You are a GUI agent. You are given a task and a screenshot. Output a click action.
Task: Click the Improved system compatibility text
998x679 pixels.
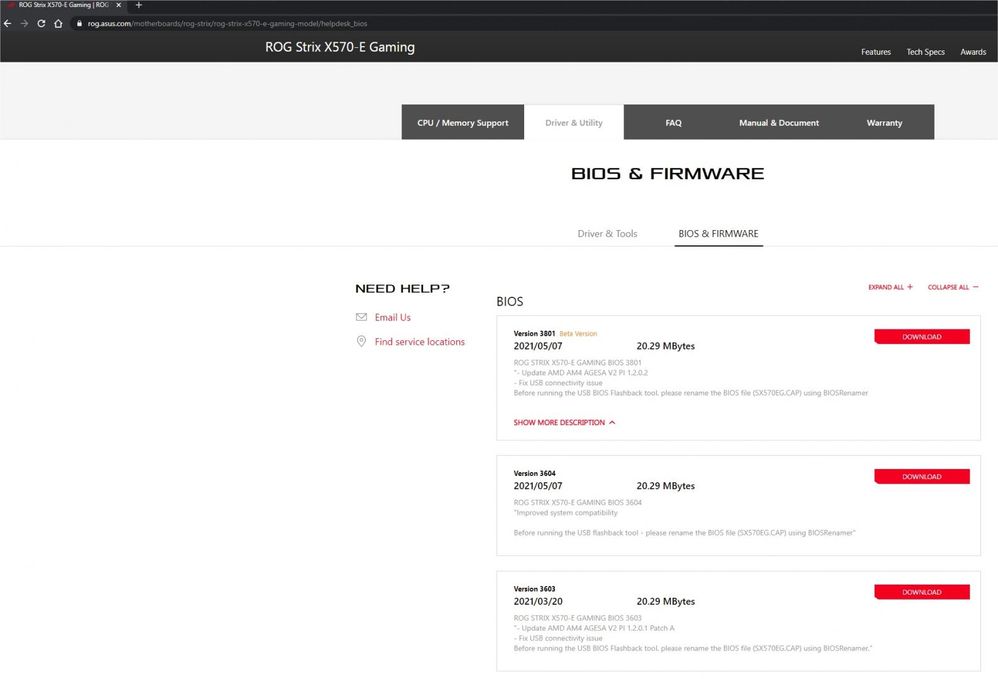click(x=565, y=513)
